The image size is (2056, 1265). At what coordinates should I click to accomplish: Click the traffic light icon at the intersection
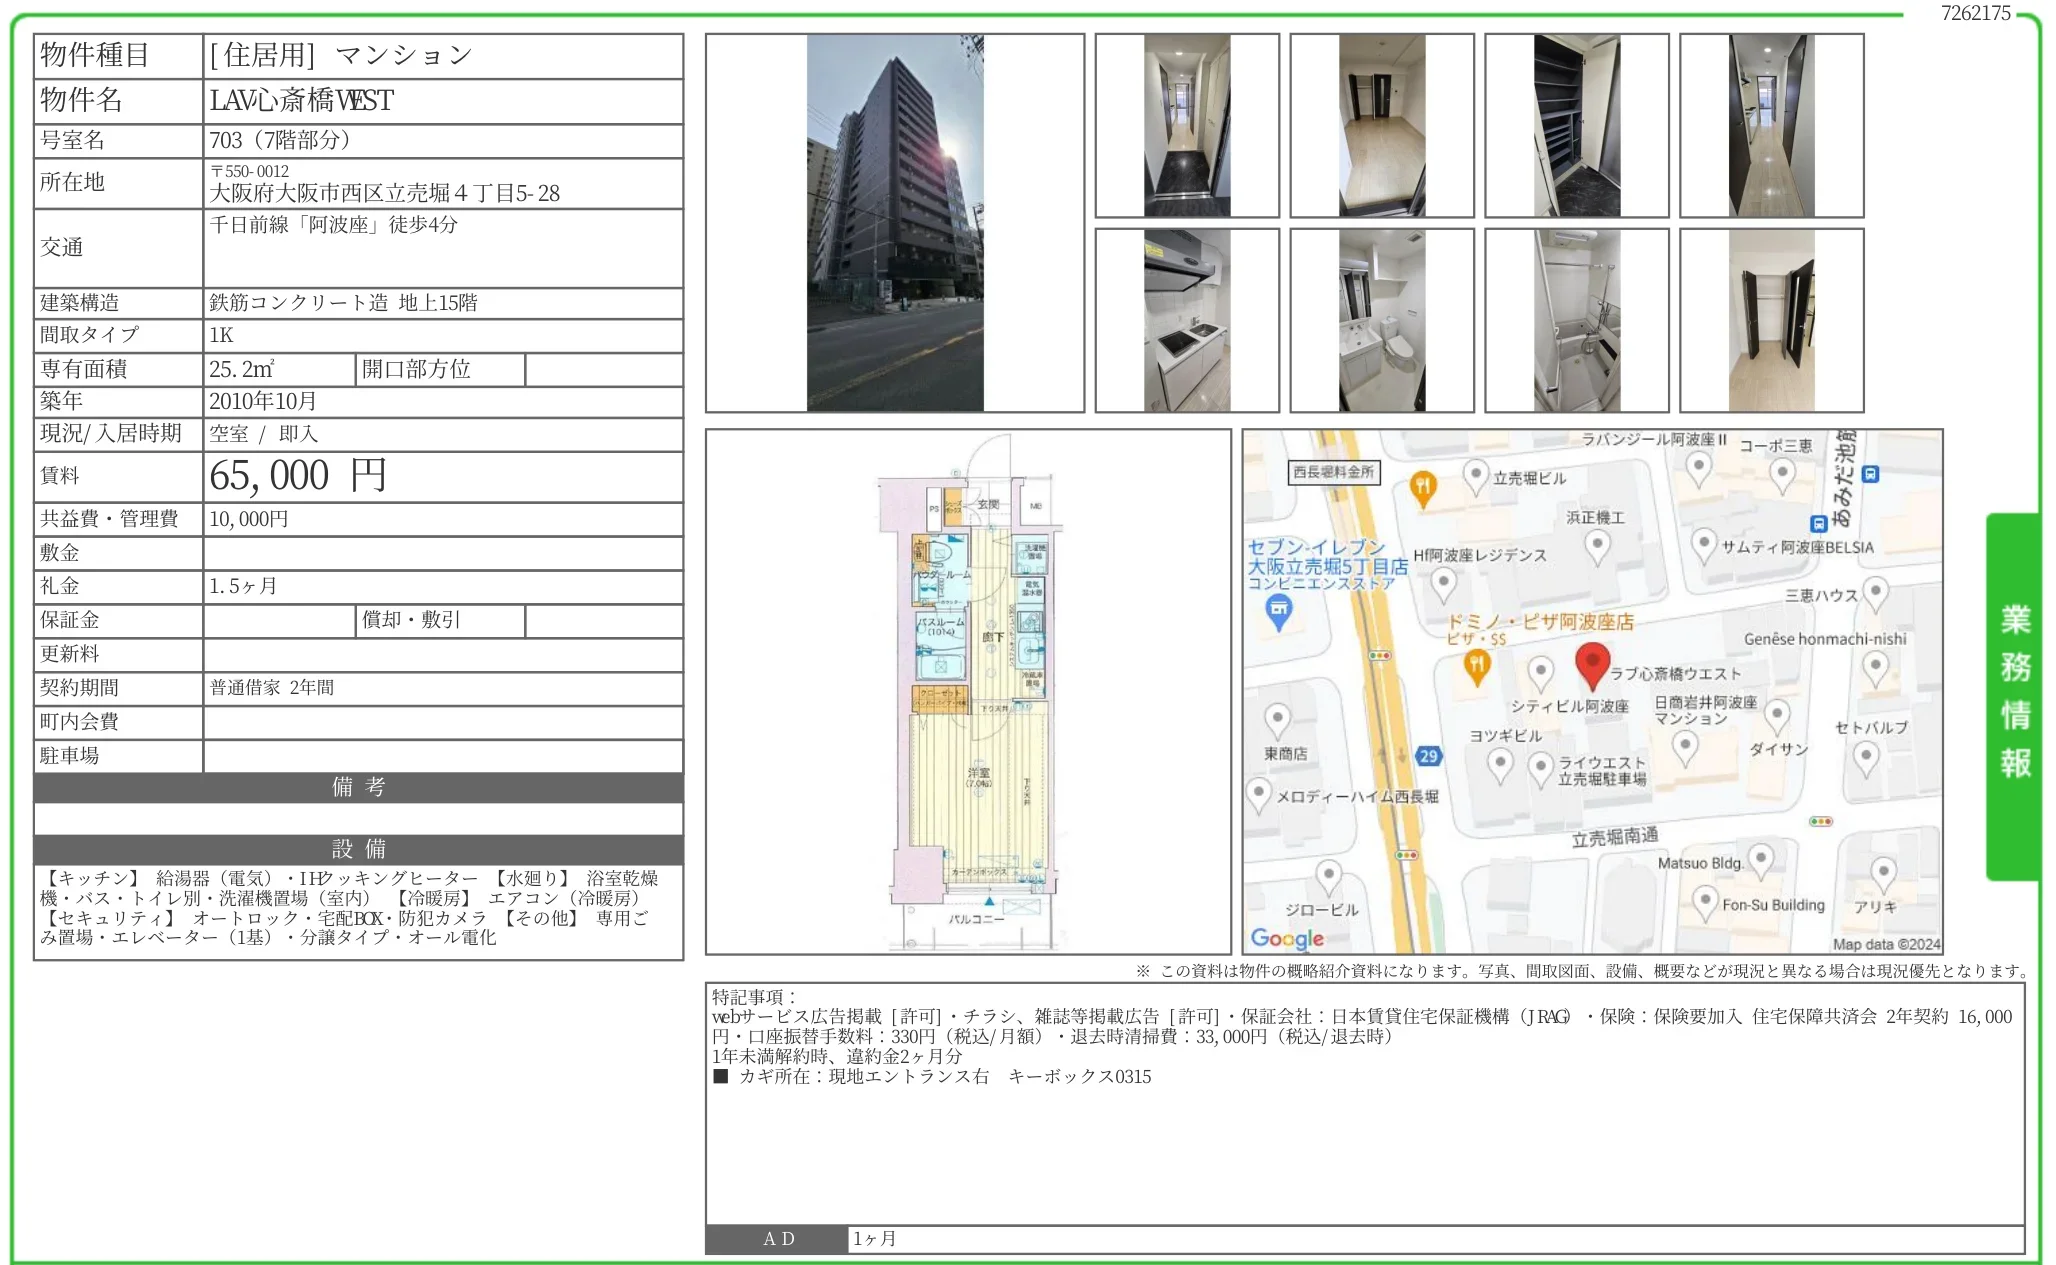(x=1380, y=657)
